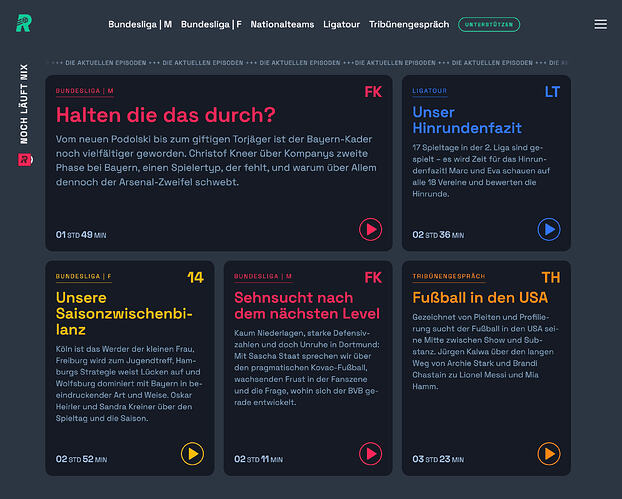The height and width of the screenshot is (499, 622).
Task: Go to Nationalteams section
Action: (282, 25)
